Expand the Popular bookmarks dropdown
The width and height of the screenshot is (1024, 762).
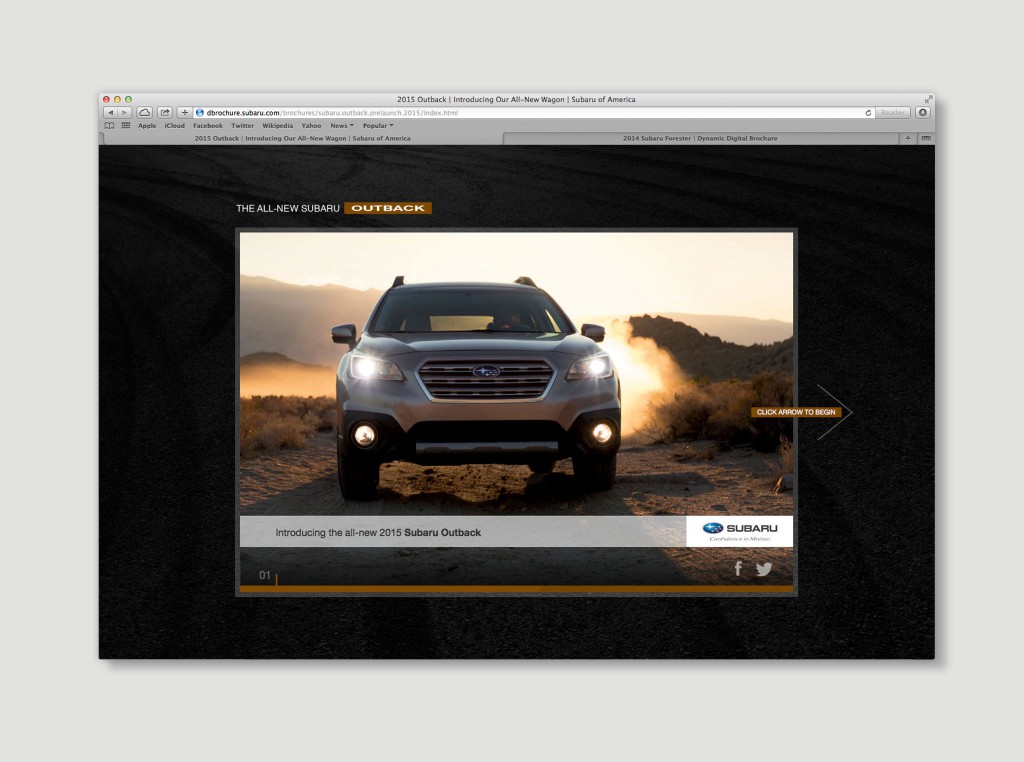click(378, 126)
